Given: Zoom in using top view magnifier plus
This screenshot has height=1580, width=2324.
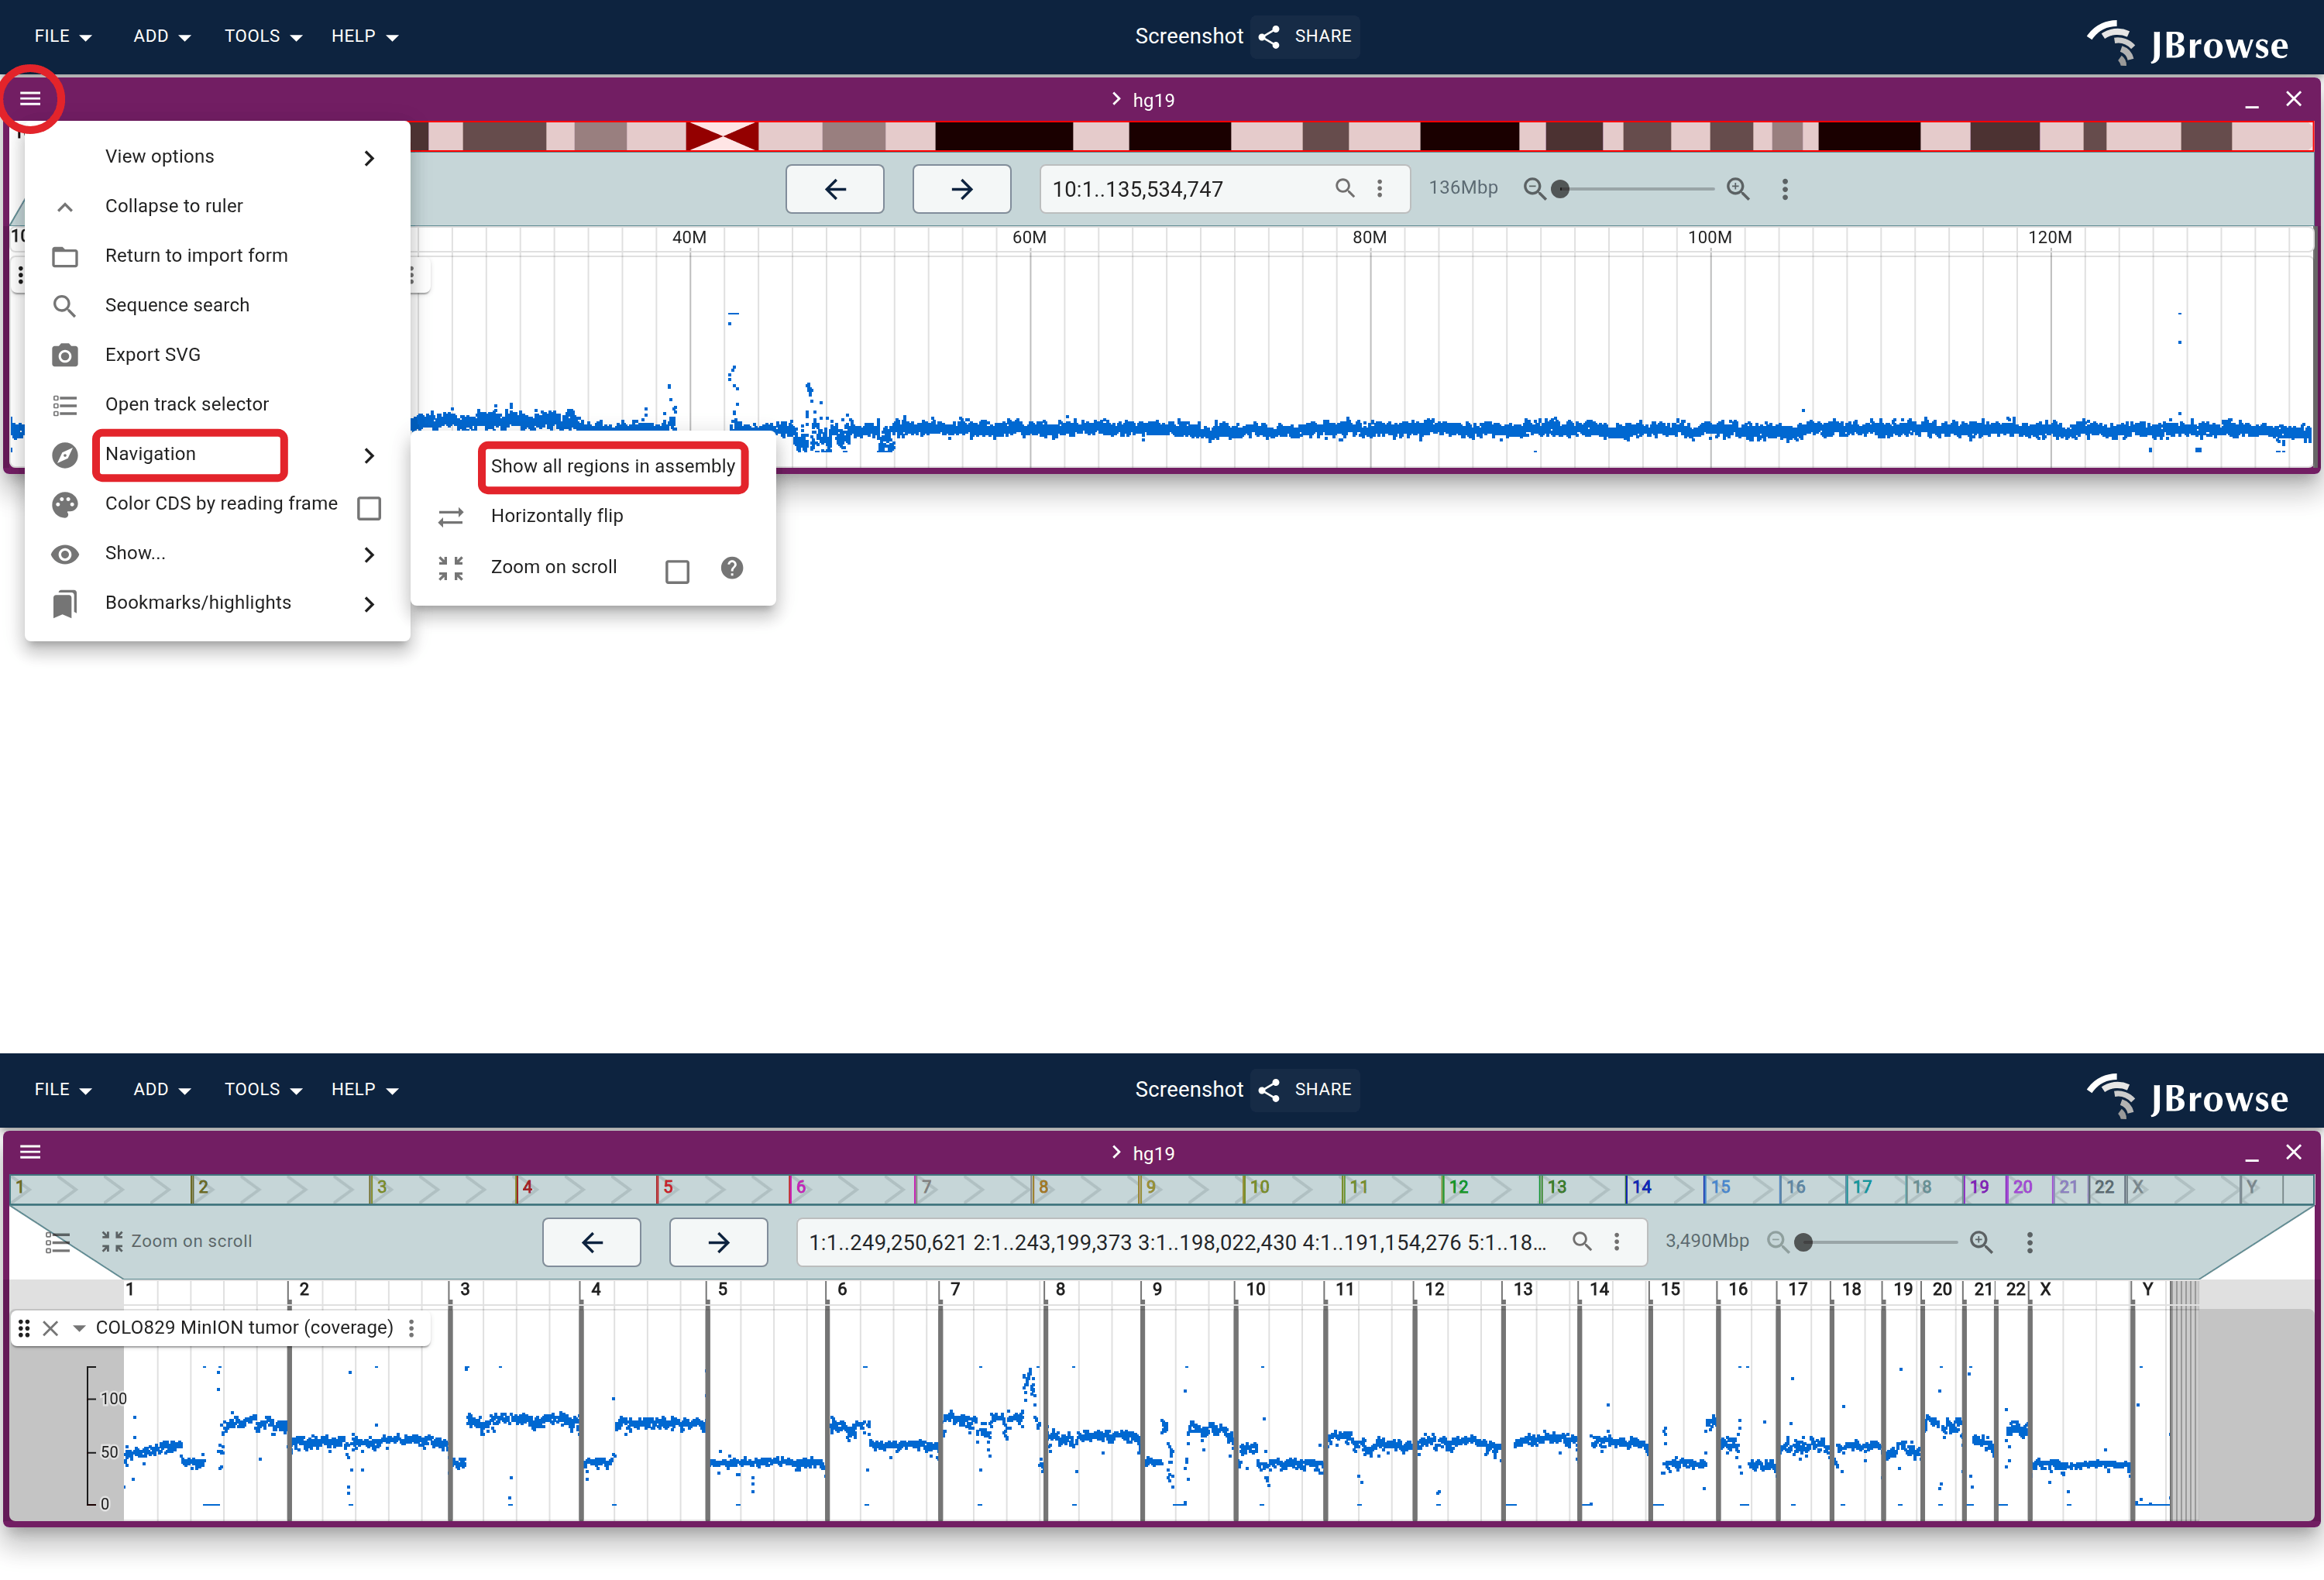Looking at the screenshot, I should tap(1738, 188).
